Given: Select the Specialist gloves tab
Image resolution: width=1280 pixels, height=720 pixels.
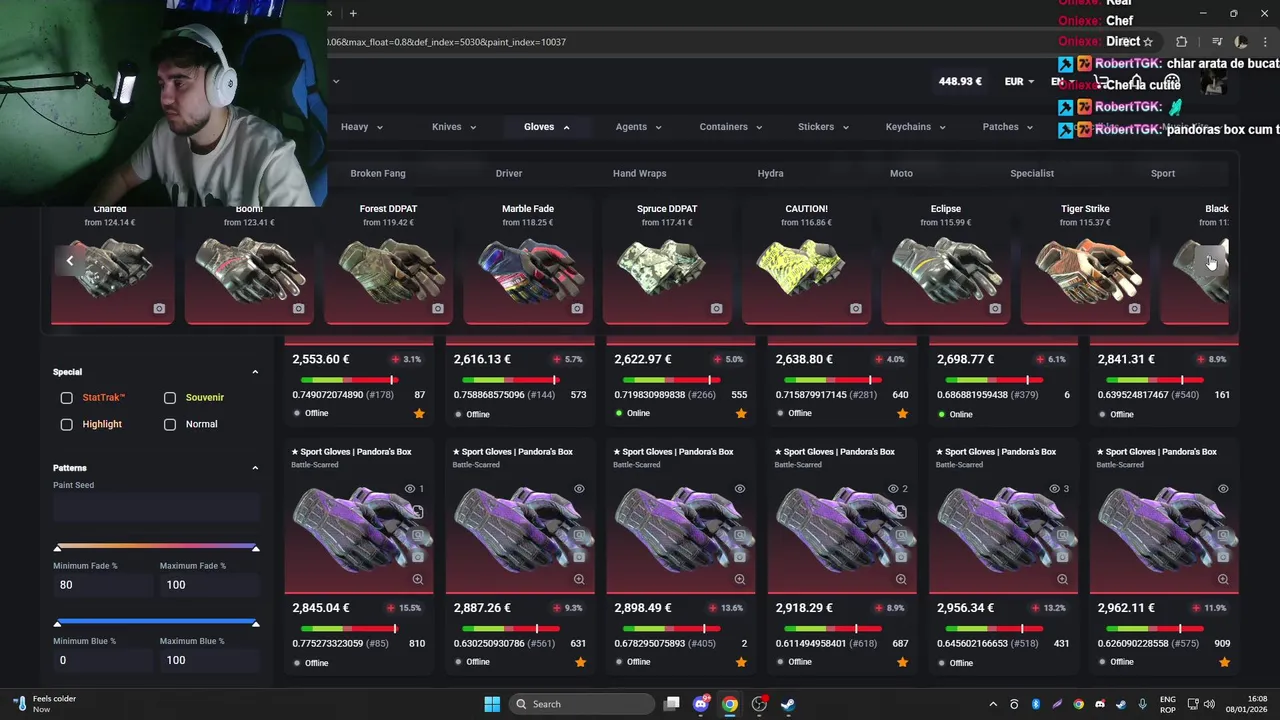Looking at the screenshot, I should pyautogui.click(x=1032, y=173).
